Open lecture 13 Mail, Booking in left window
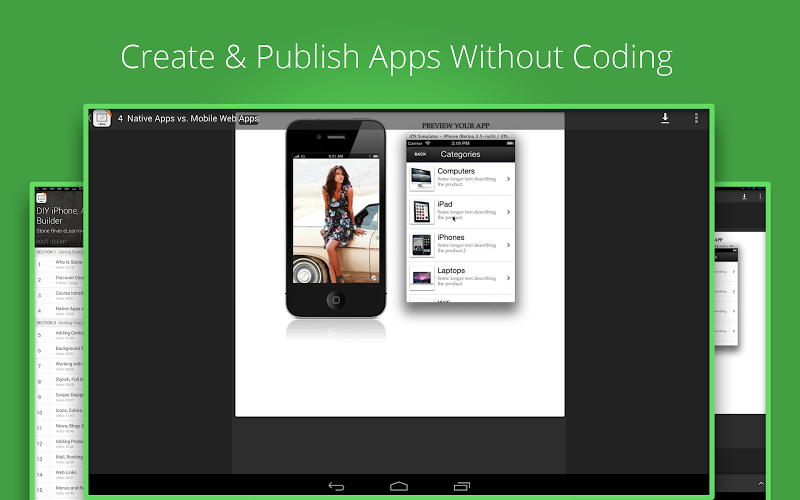The width and height of the screenshot is (800, 500). coord(59,459)
